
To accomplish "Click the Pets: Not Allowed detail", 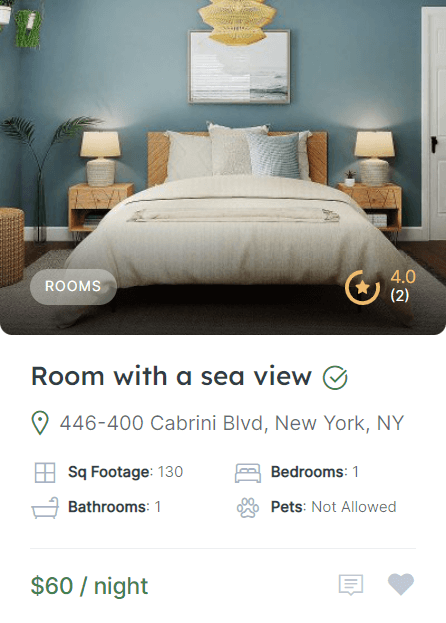I will click(334, 507).
